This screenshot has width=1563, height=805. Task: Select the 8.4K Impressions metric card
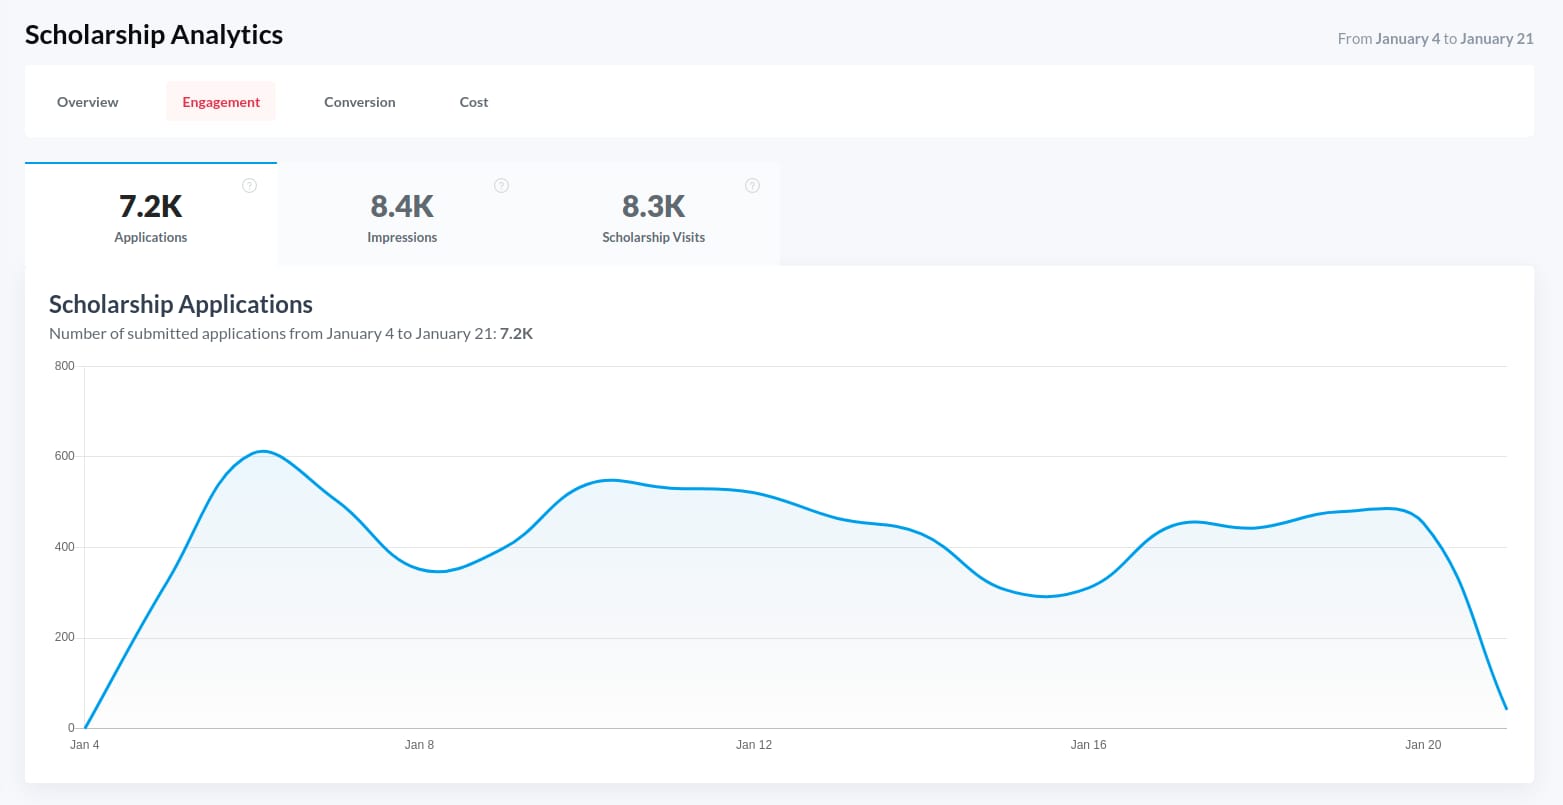402,214
